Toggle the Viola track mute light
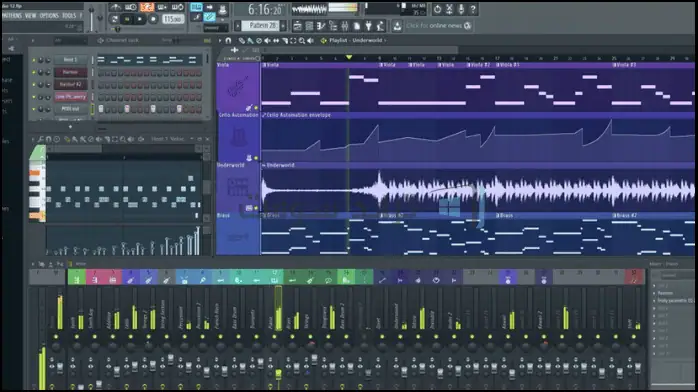The width and height of the screenshot is (698, 392). coord(256,108)
